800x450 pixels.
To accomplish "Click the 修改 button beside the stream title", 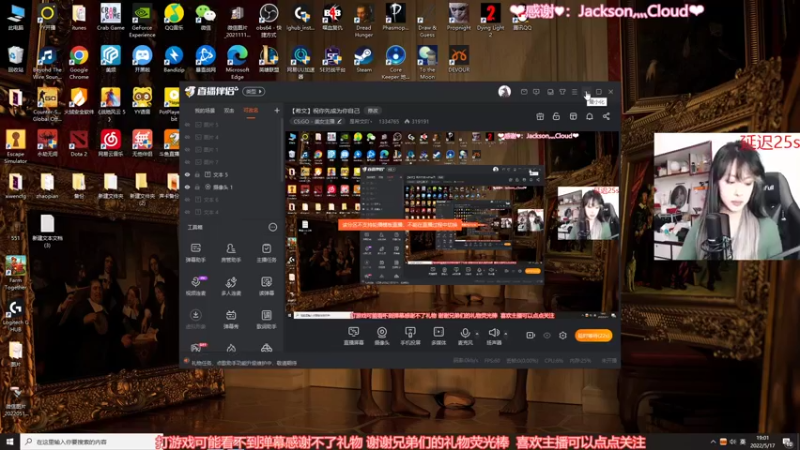I will click(373, 111).
